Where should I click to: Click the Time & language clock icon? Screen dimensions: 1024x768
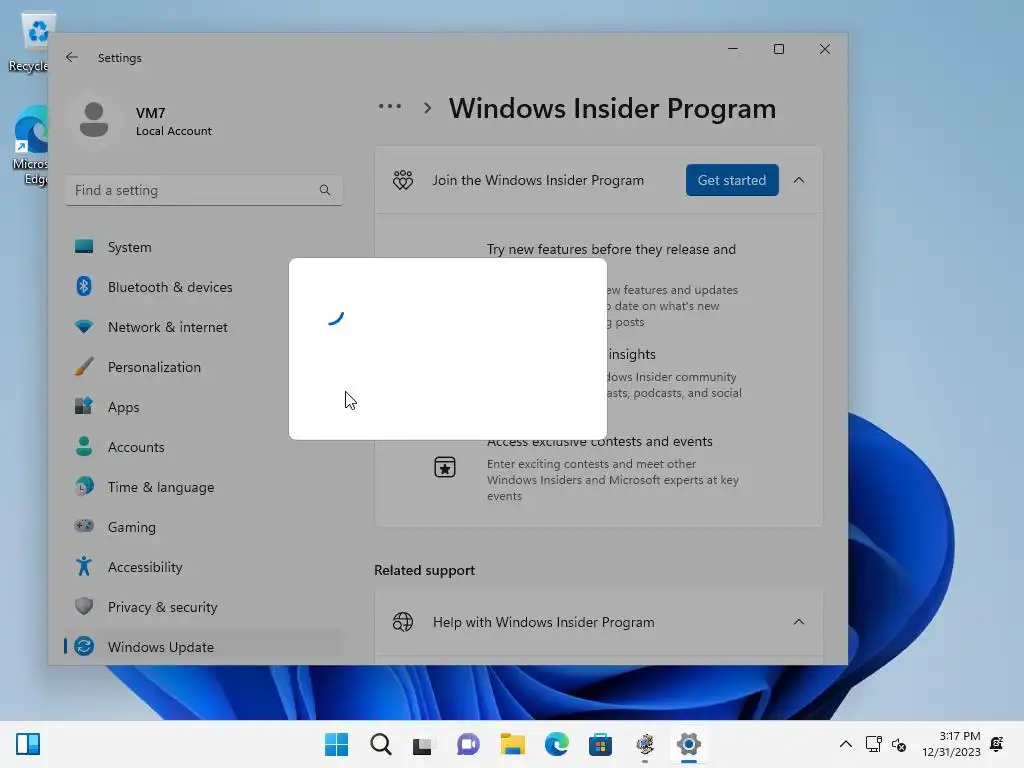pyautogui.click(x=84, y=487)
